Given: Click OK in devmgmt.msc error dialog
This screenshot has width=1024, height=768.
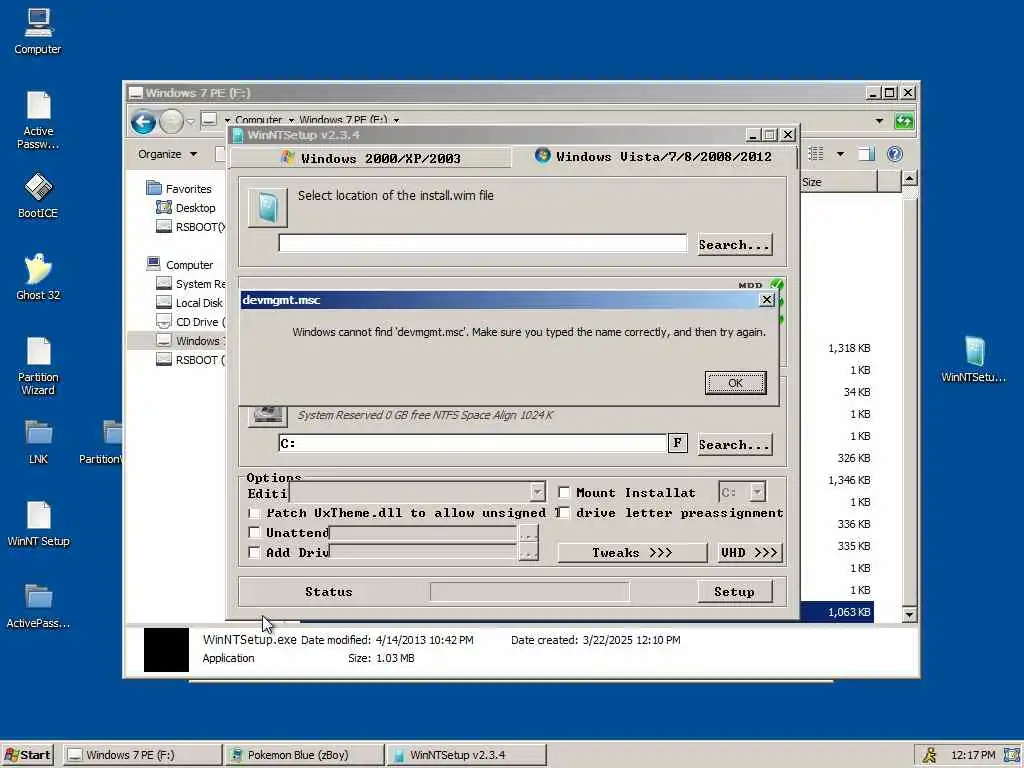Looking at the screenshot, I should pyautogui.click(x=735, y=383).
